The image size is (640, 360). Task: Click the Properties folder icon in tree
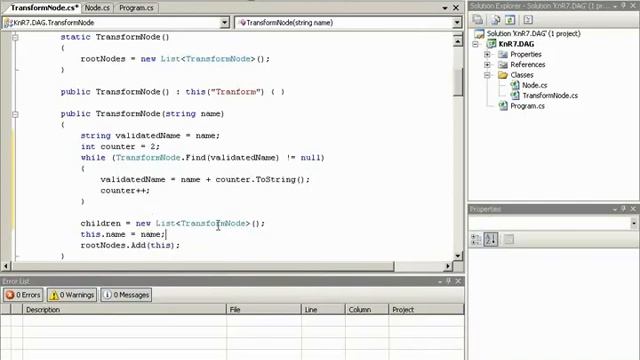[x=503, y=54]
